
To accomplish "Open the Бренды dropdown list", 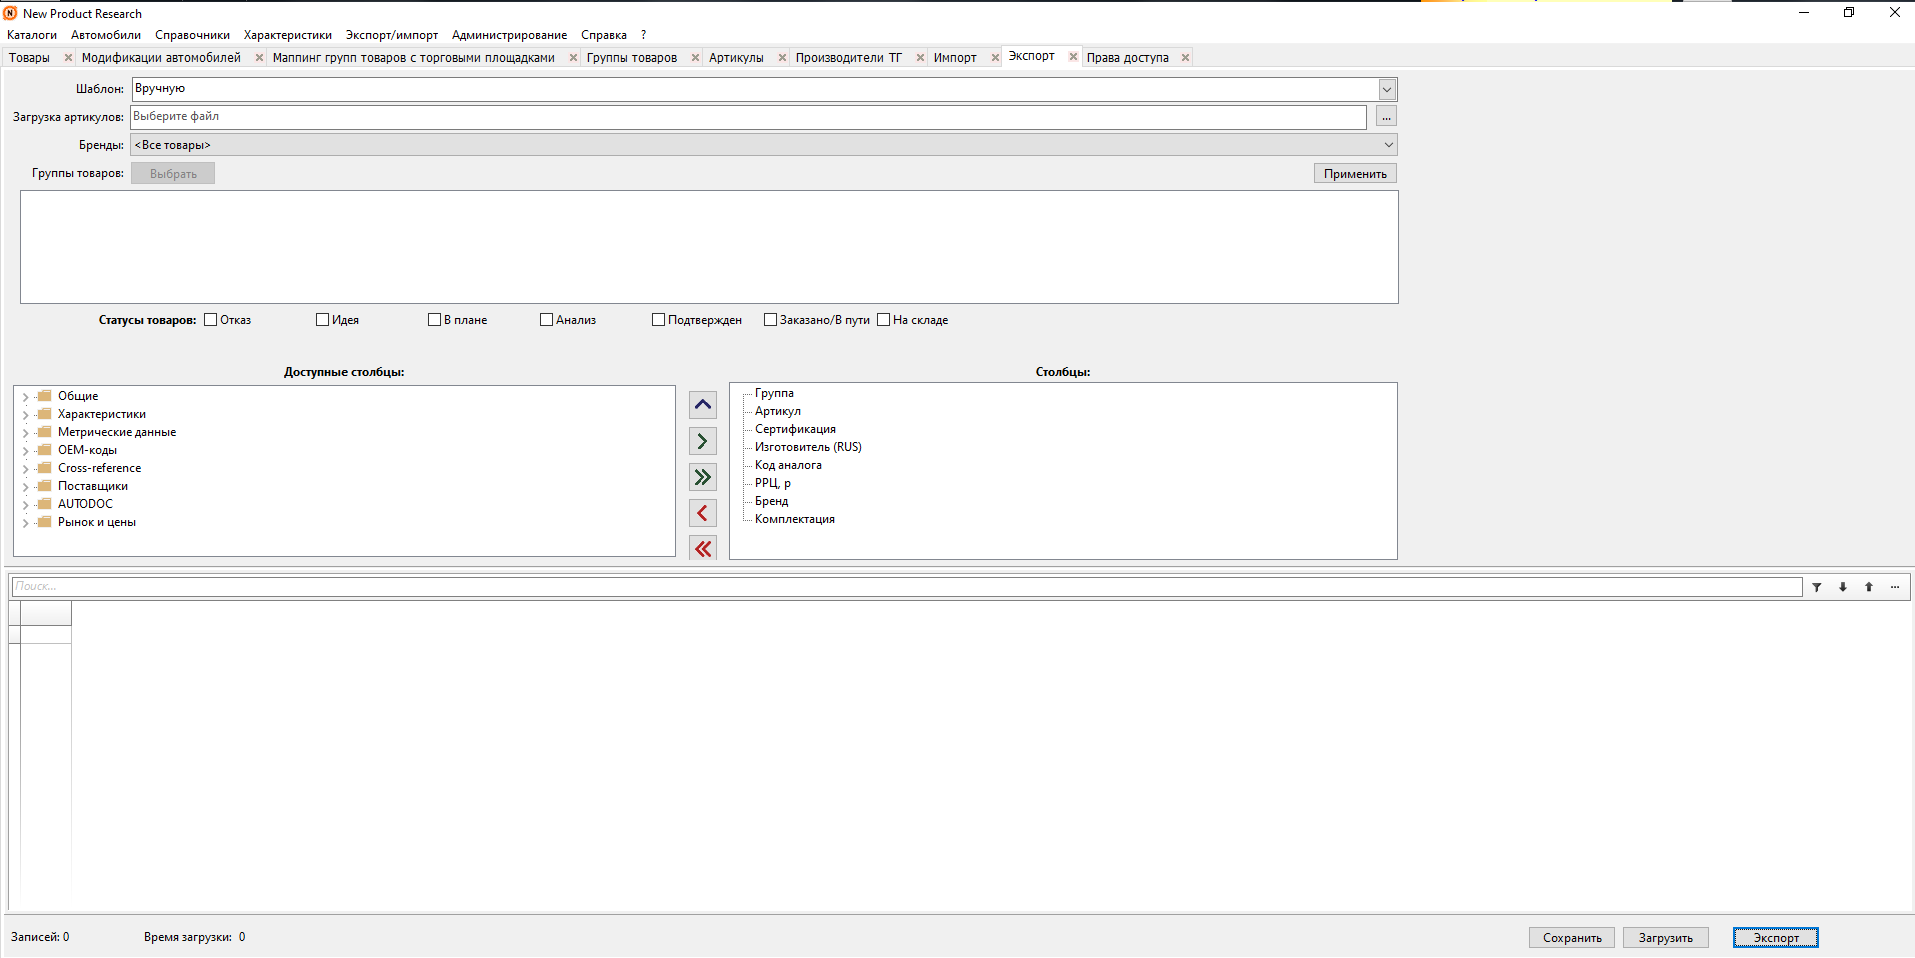I will tap(1388, 145).
